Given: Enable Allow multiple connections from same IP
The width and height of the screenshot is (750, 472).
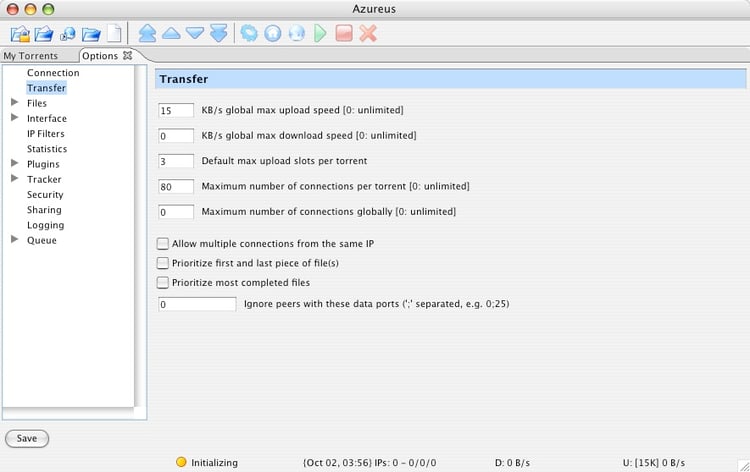Looking at the screenshot, I should pyautogui.click(x=163, y=244).
